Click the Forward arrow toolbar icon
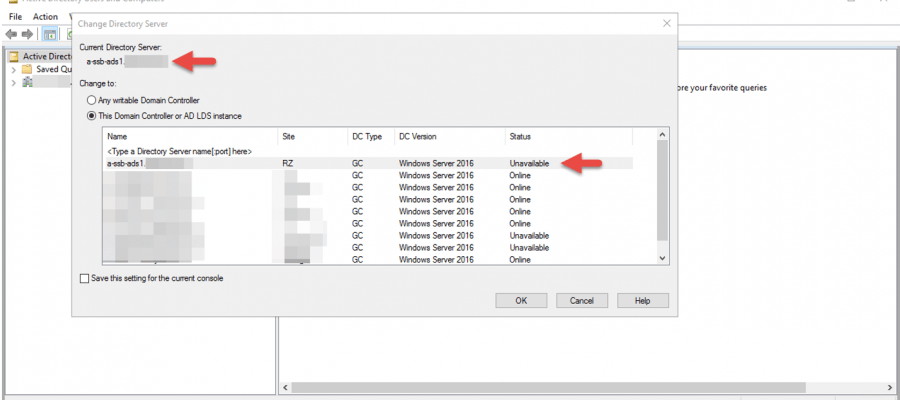The image size is (900, 400). [26, 34]
